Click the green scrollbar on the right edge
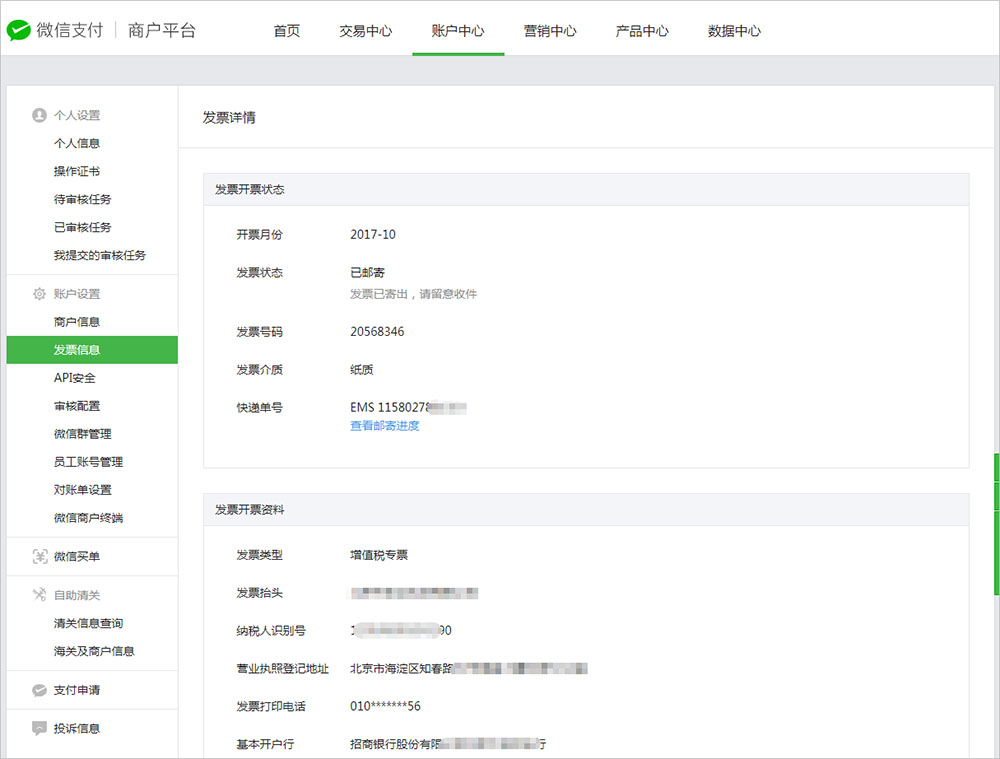The width and height of the screenshot is (1000, 759). tap(997, 524)
